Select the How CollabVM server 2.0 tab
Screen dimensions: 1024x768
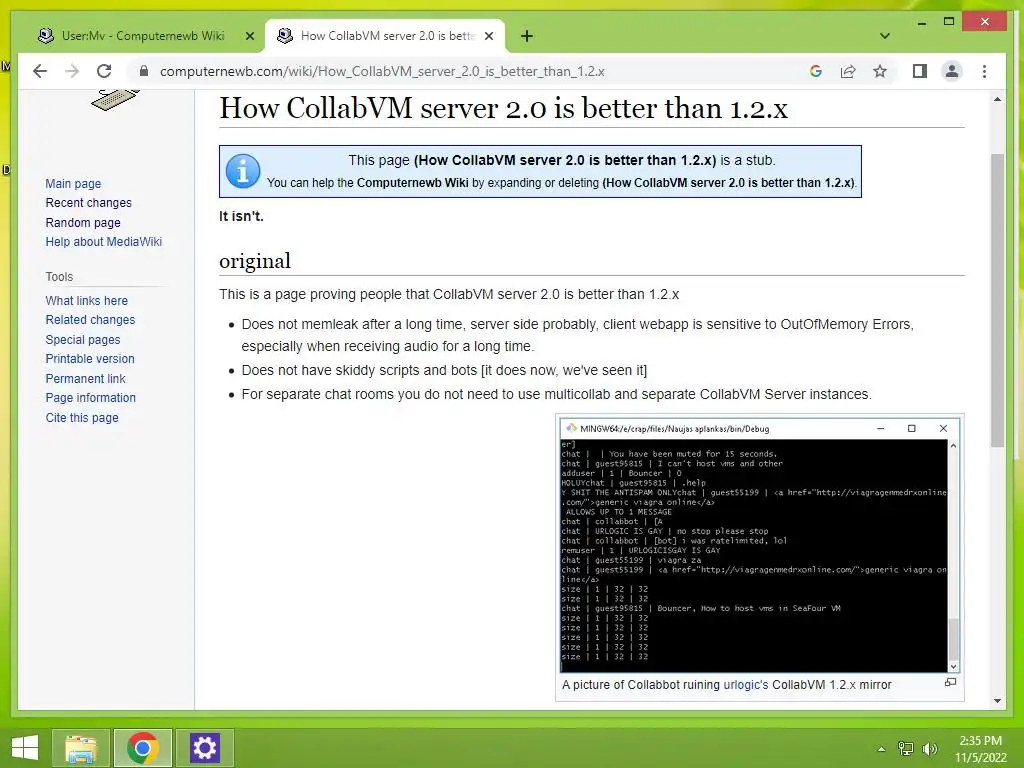[x=385, y=36]
